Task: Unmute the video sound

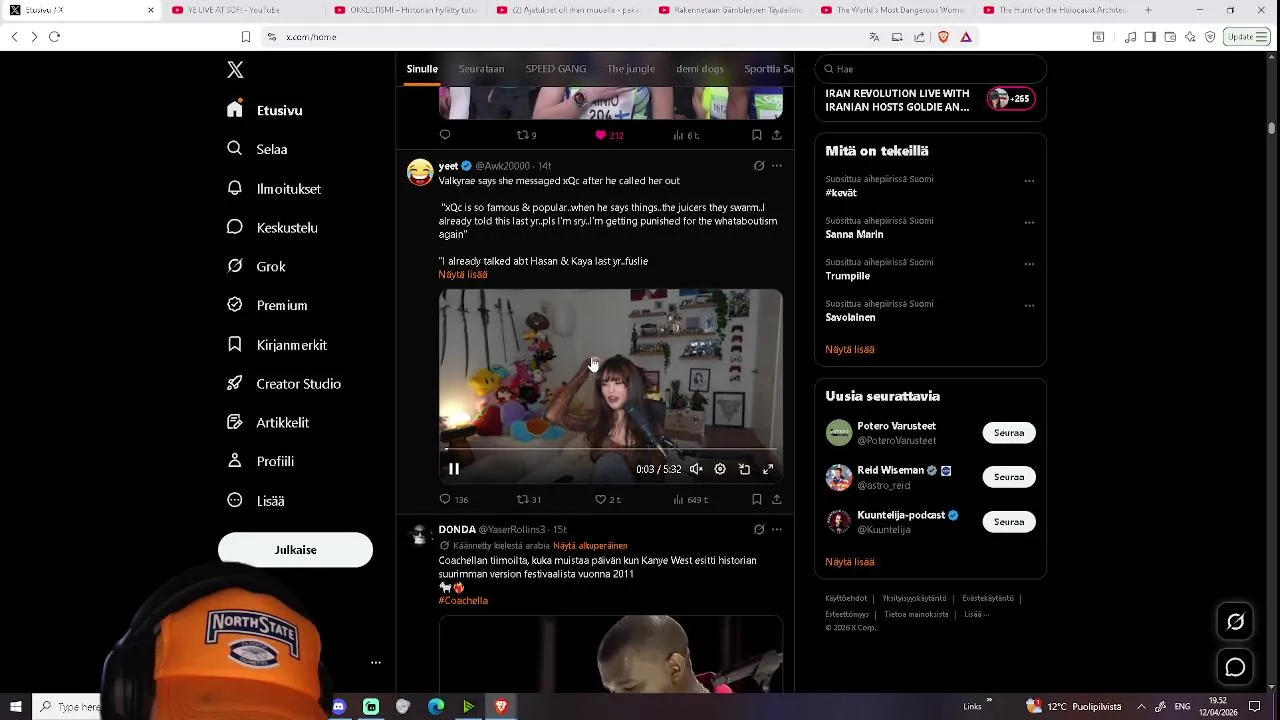Action: click(x=696, y=469)
